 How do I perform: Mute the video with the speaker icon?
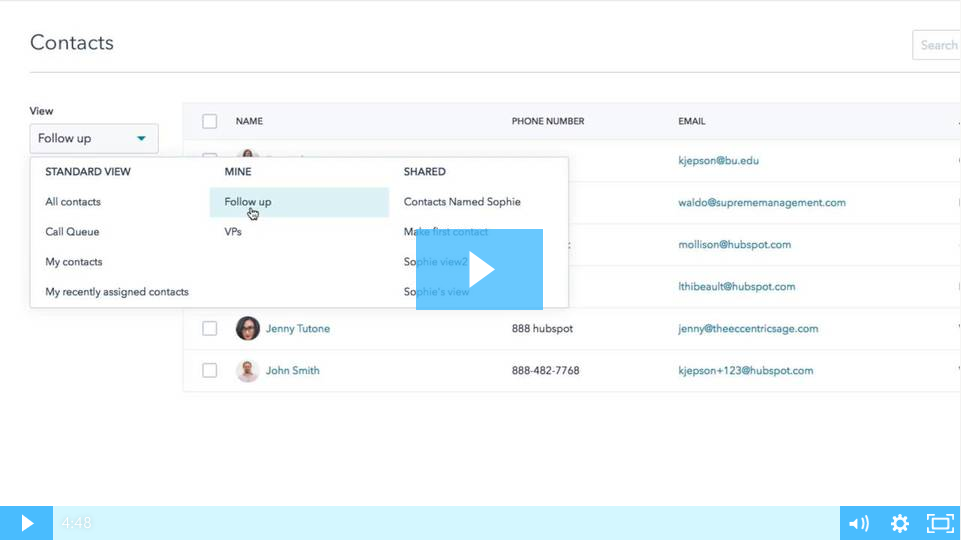858,523
